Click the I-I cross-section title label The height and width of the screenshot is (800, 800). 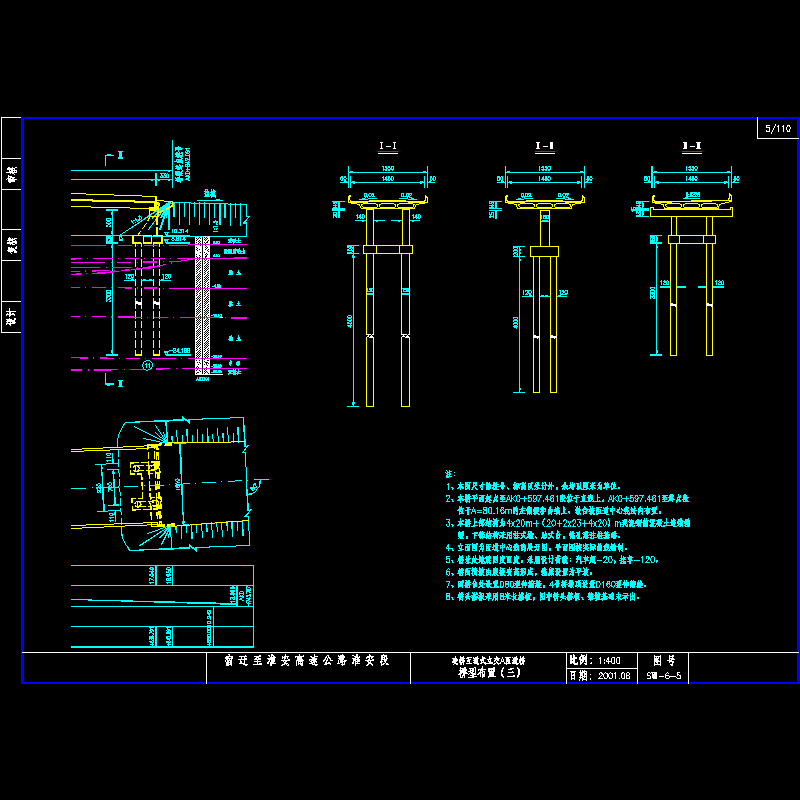point(387,147)
